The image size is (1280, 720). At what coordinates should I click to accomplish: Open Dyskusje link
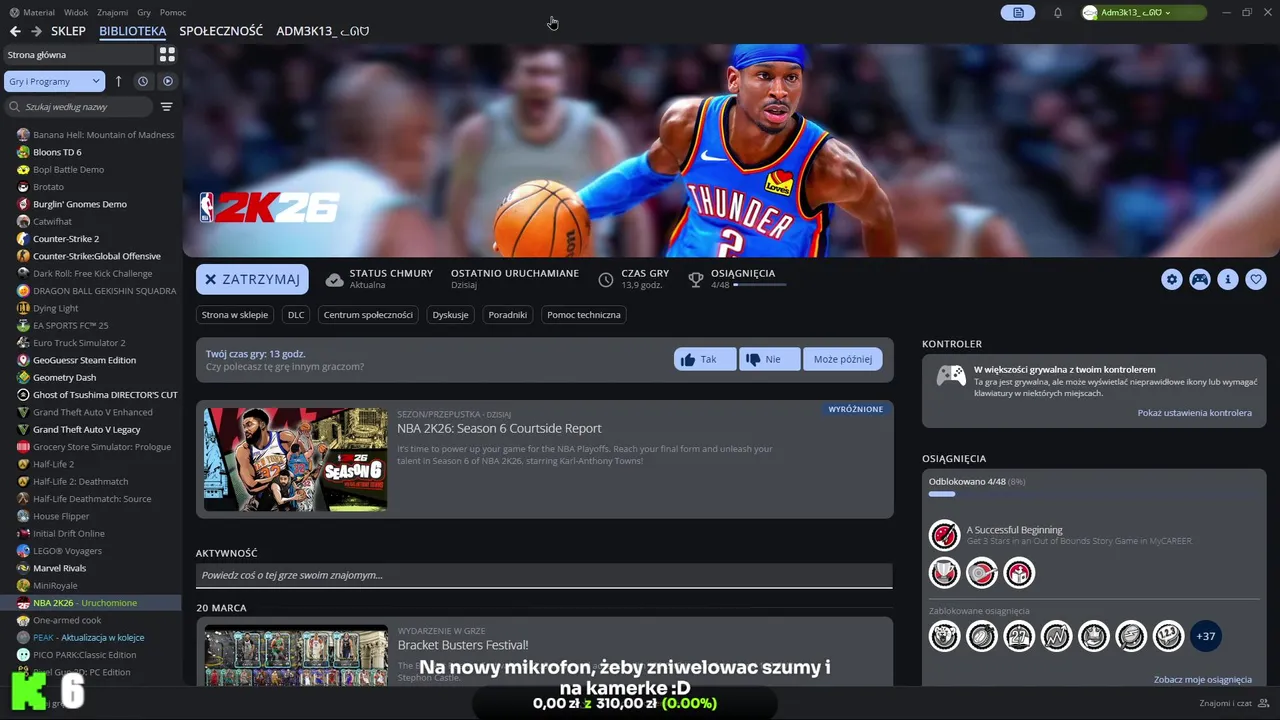(x=450, y=315)
